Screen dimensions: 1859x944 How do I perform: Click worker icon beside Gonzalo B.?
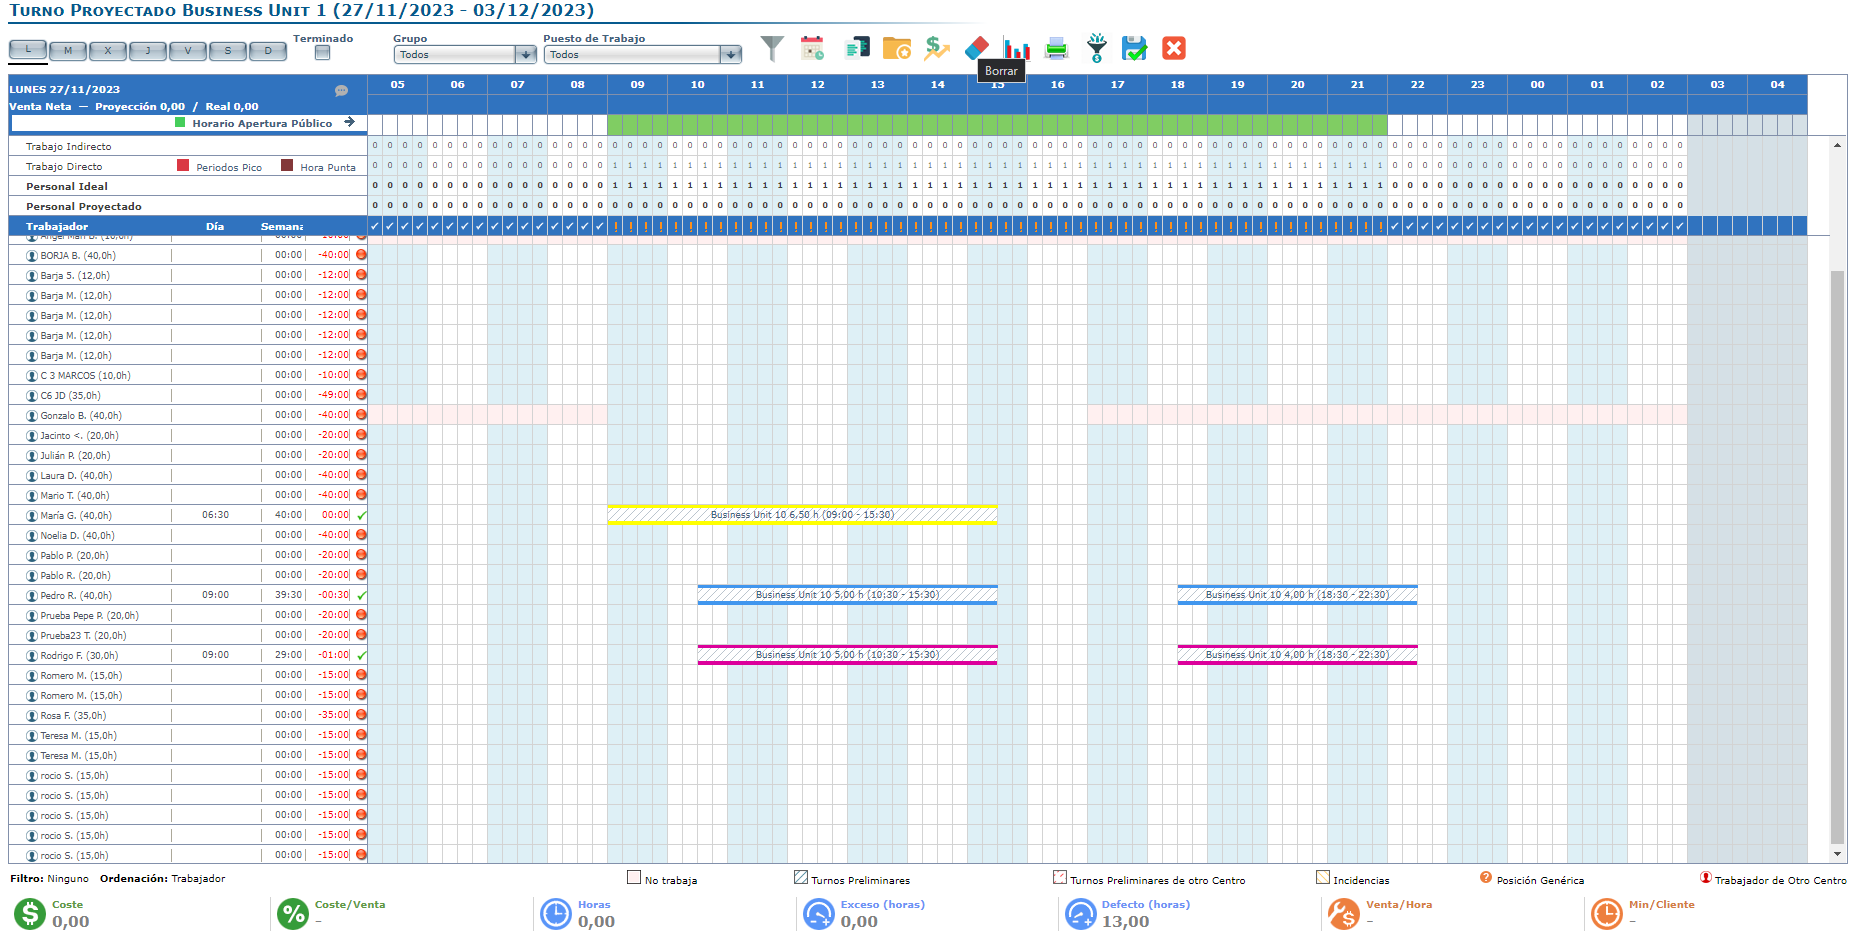pos(32,416)
